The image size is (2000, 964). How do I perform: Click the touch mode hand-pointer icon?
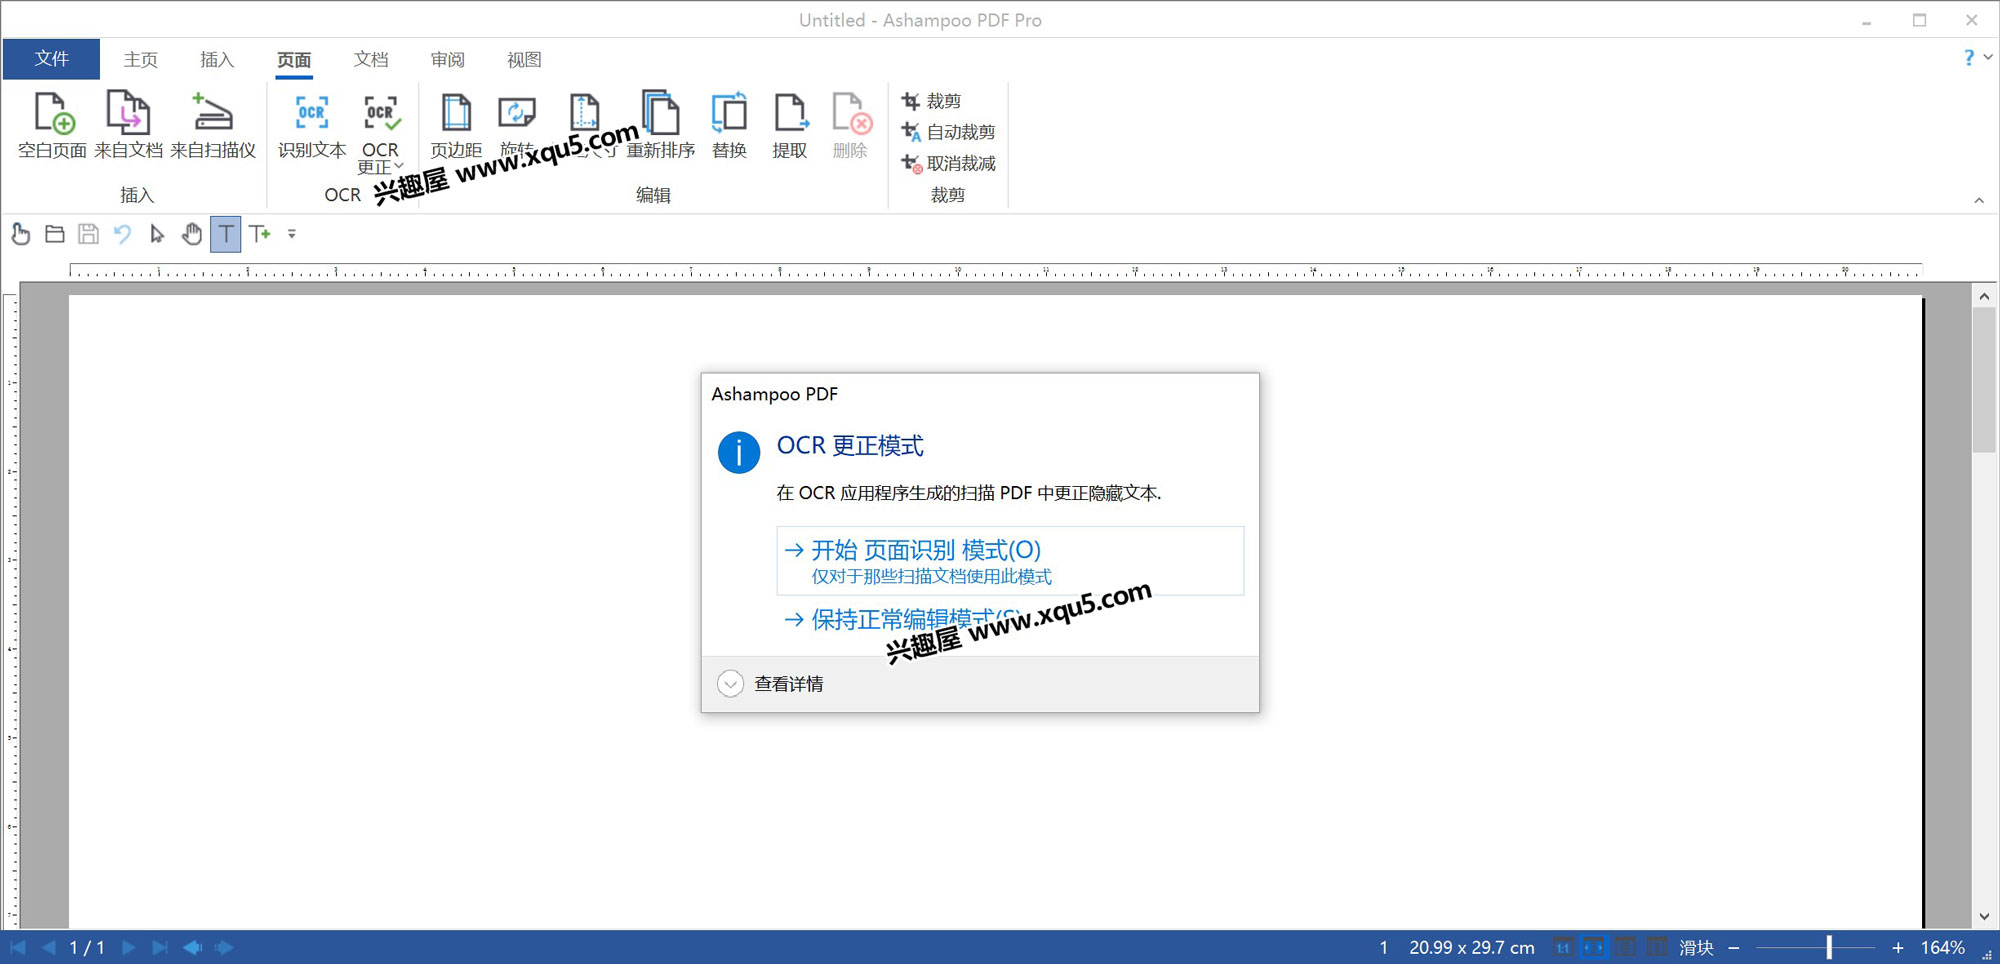point(20,234)
